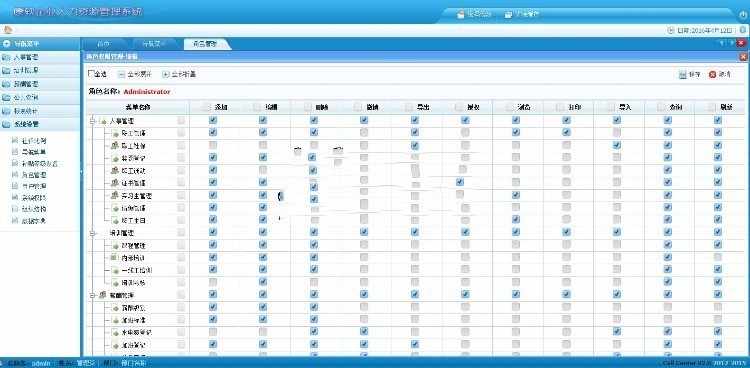
Task: Close the role permission panel via red X
Action: click(743, 56)
